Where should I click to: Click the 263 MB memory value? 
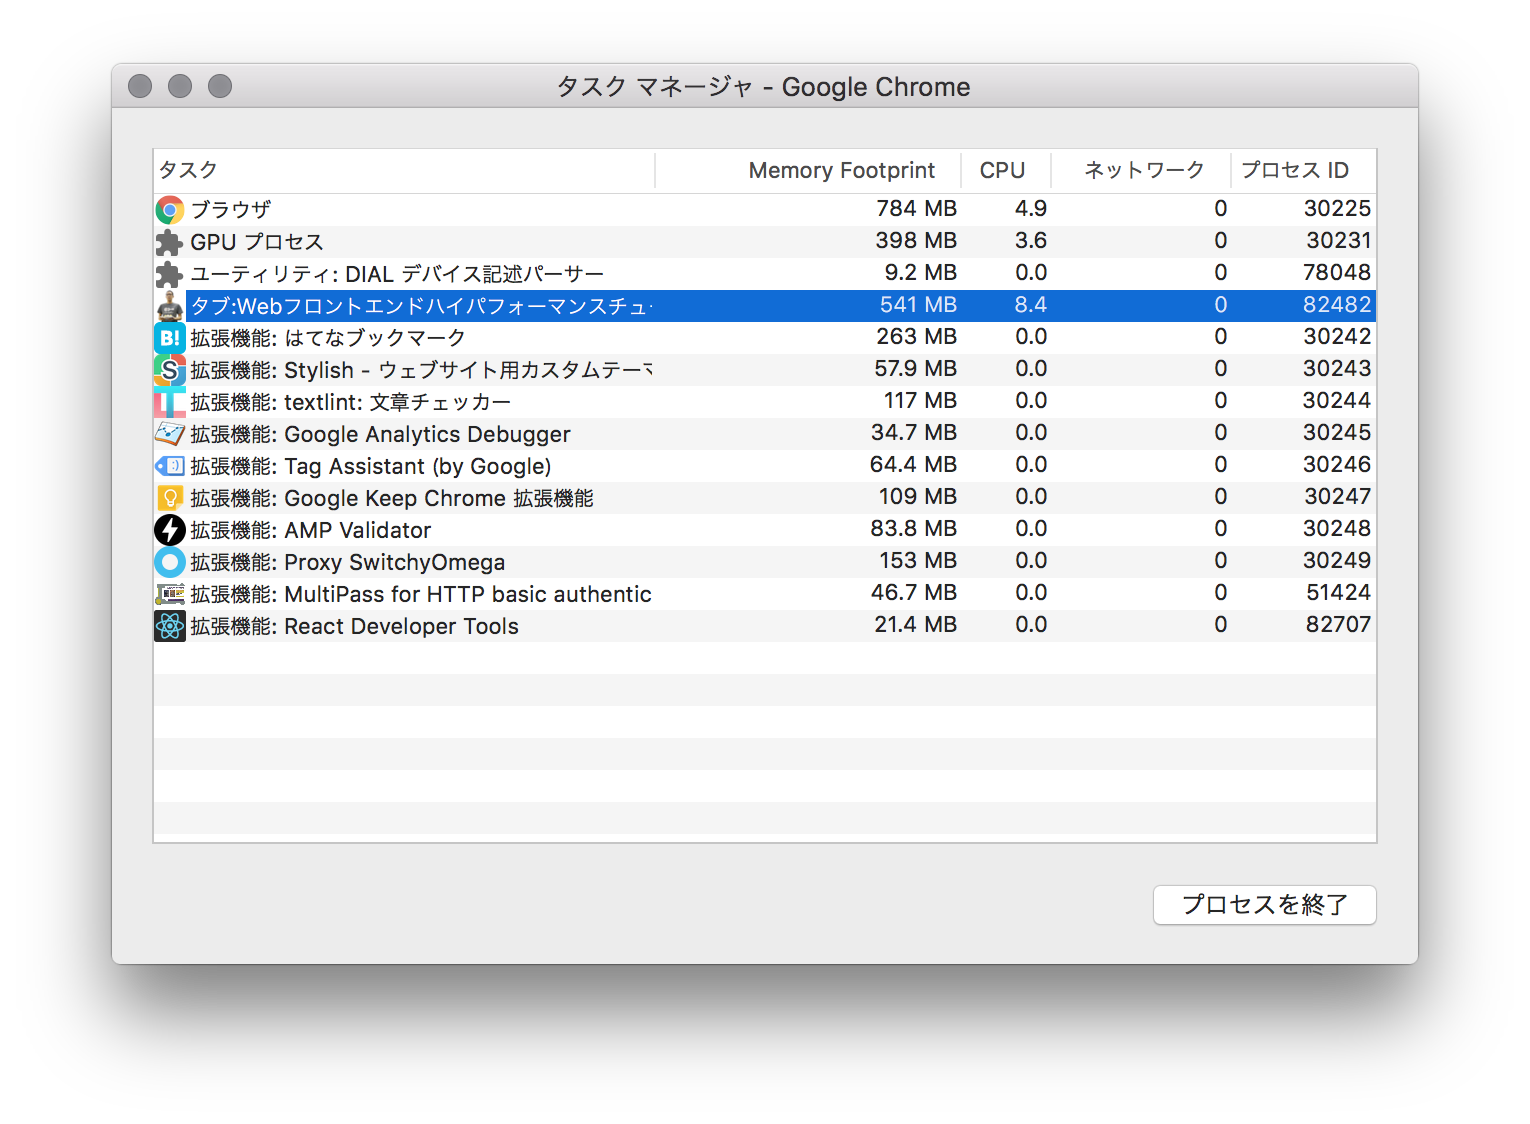(916, 337)
